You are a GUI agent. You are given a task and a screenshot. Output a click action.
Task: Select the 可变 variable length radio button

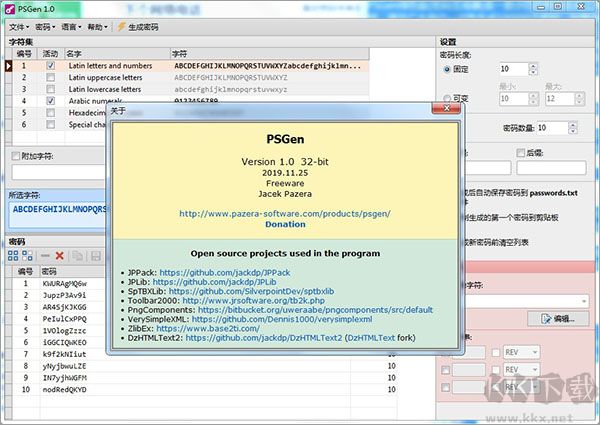pos(447,98)
